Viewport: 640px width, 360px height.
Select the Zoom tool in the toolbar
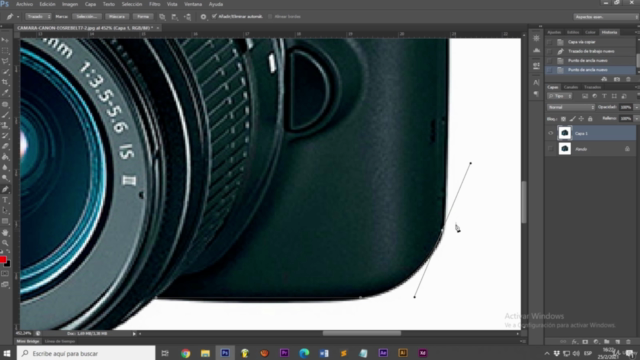pyautogui.click(x=5, y=243)
